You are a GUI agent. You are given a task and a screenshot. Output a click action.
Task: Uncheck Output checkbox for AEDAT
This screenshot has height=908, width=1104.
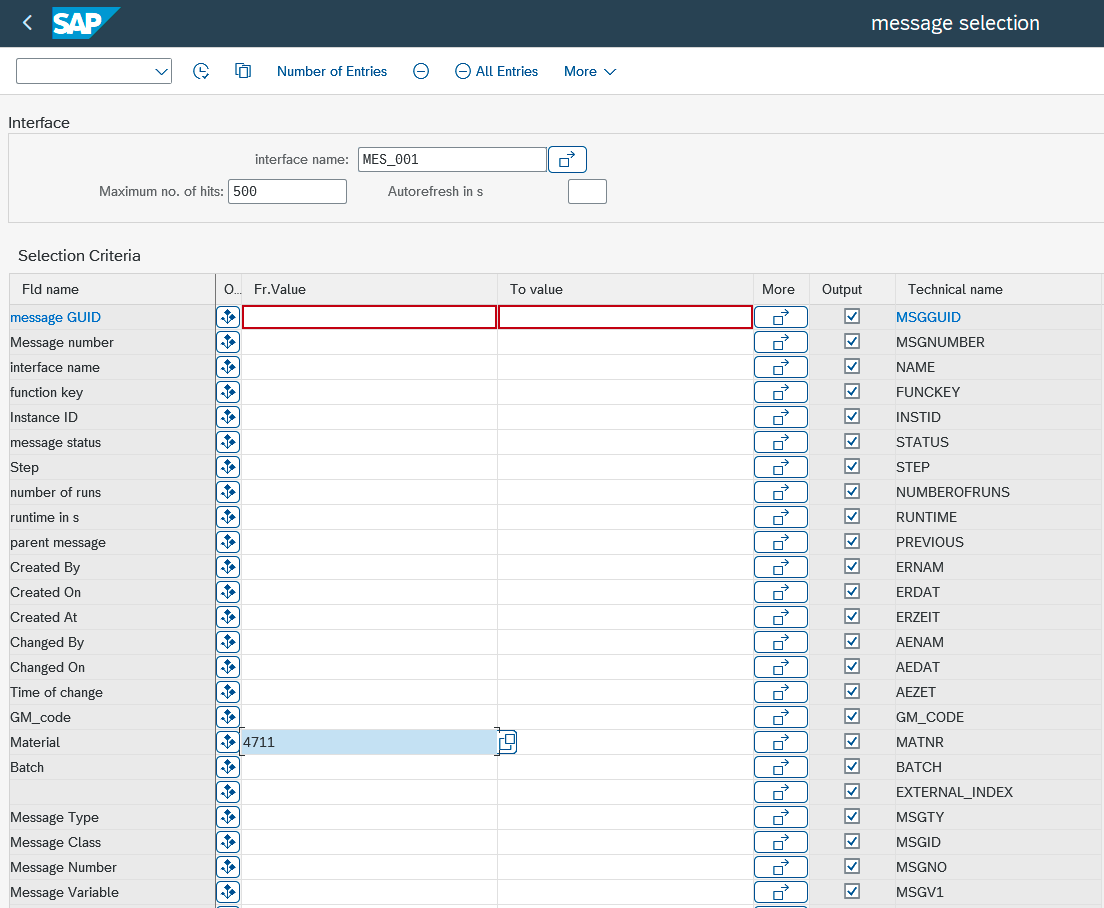click(x=852, y=666)
